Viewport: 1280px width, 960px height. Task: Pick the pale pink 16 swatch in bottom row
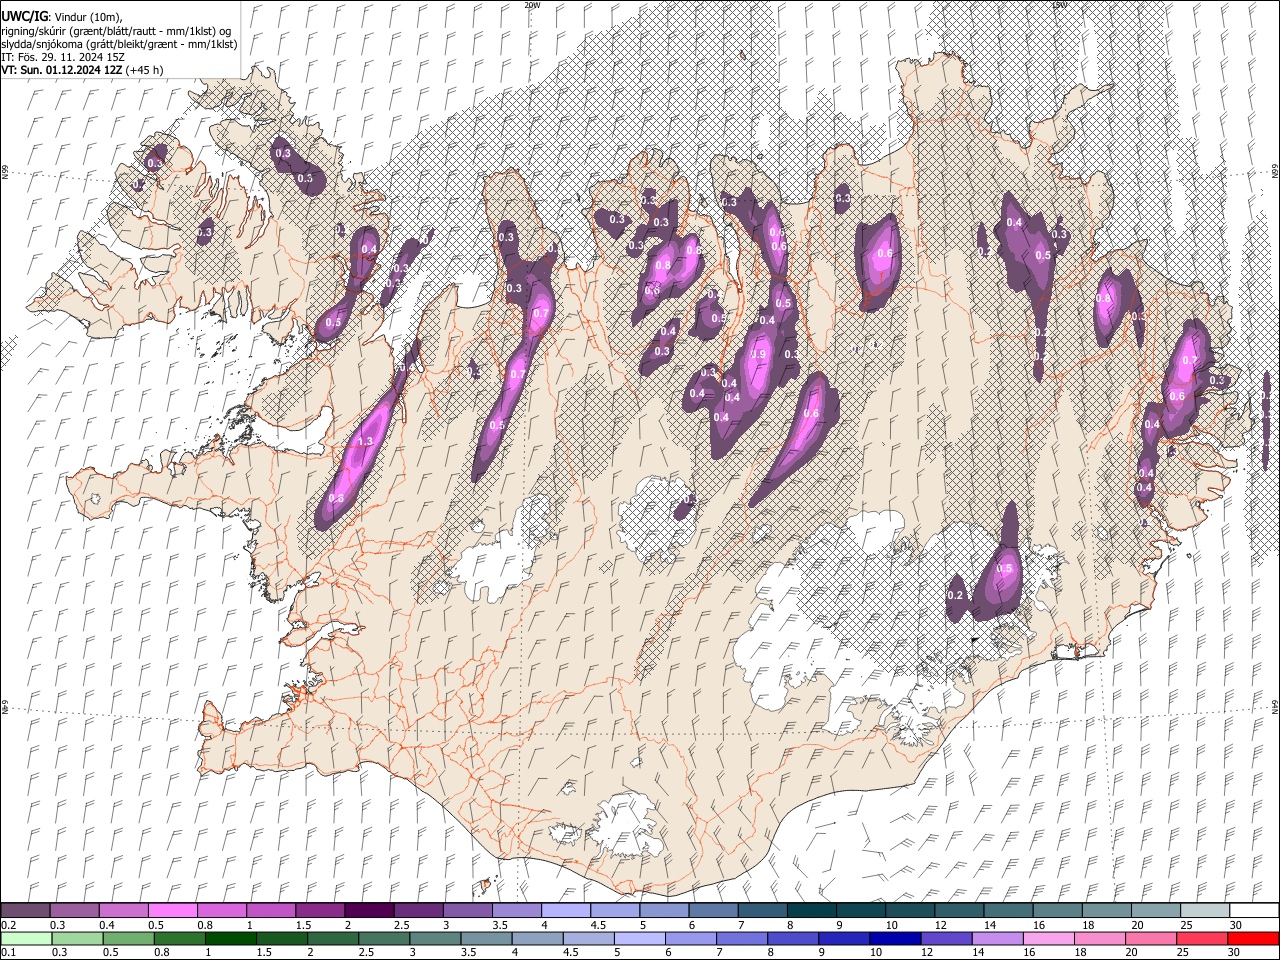tap(1048, 938)
